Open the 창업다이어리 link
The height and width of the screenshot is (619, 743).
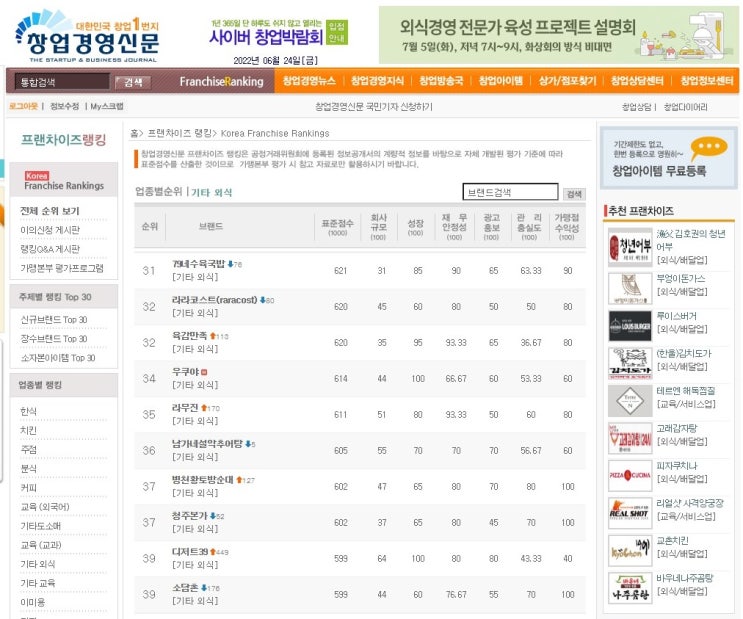(685, 107)
